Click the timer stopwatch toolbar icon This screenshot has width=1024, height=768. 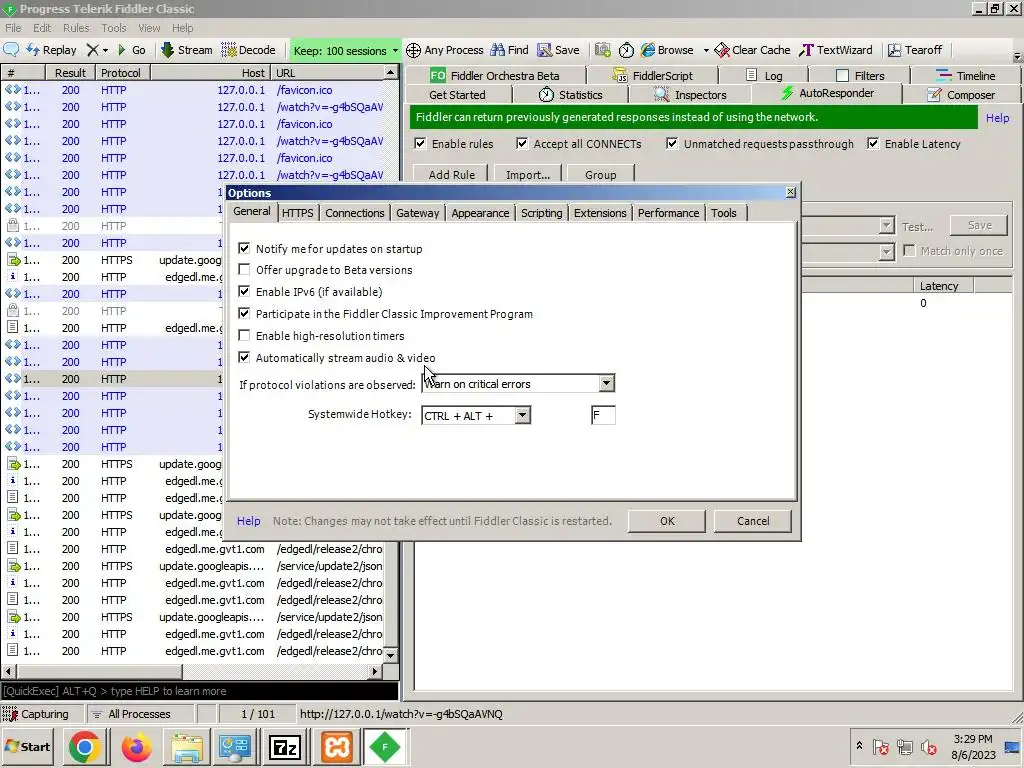[x=626, y=50]
